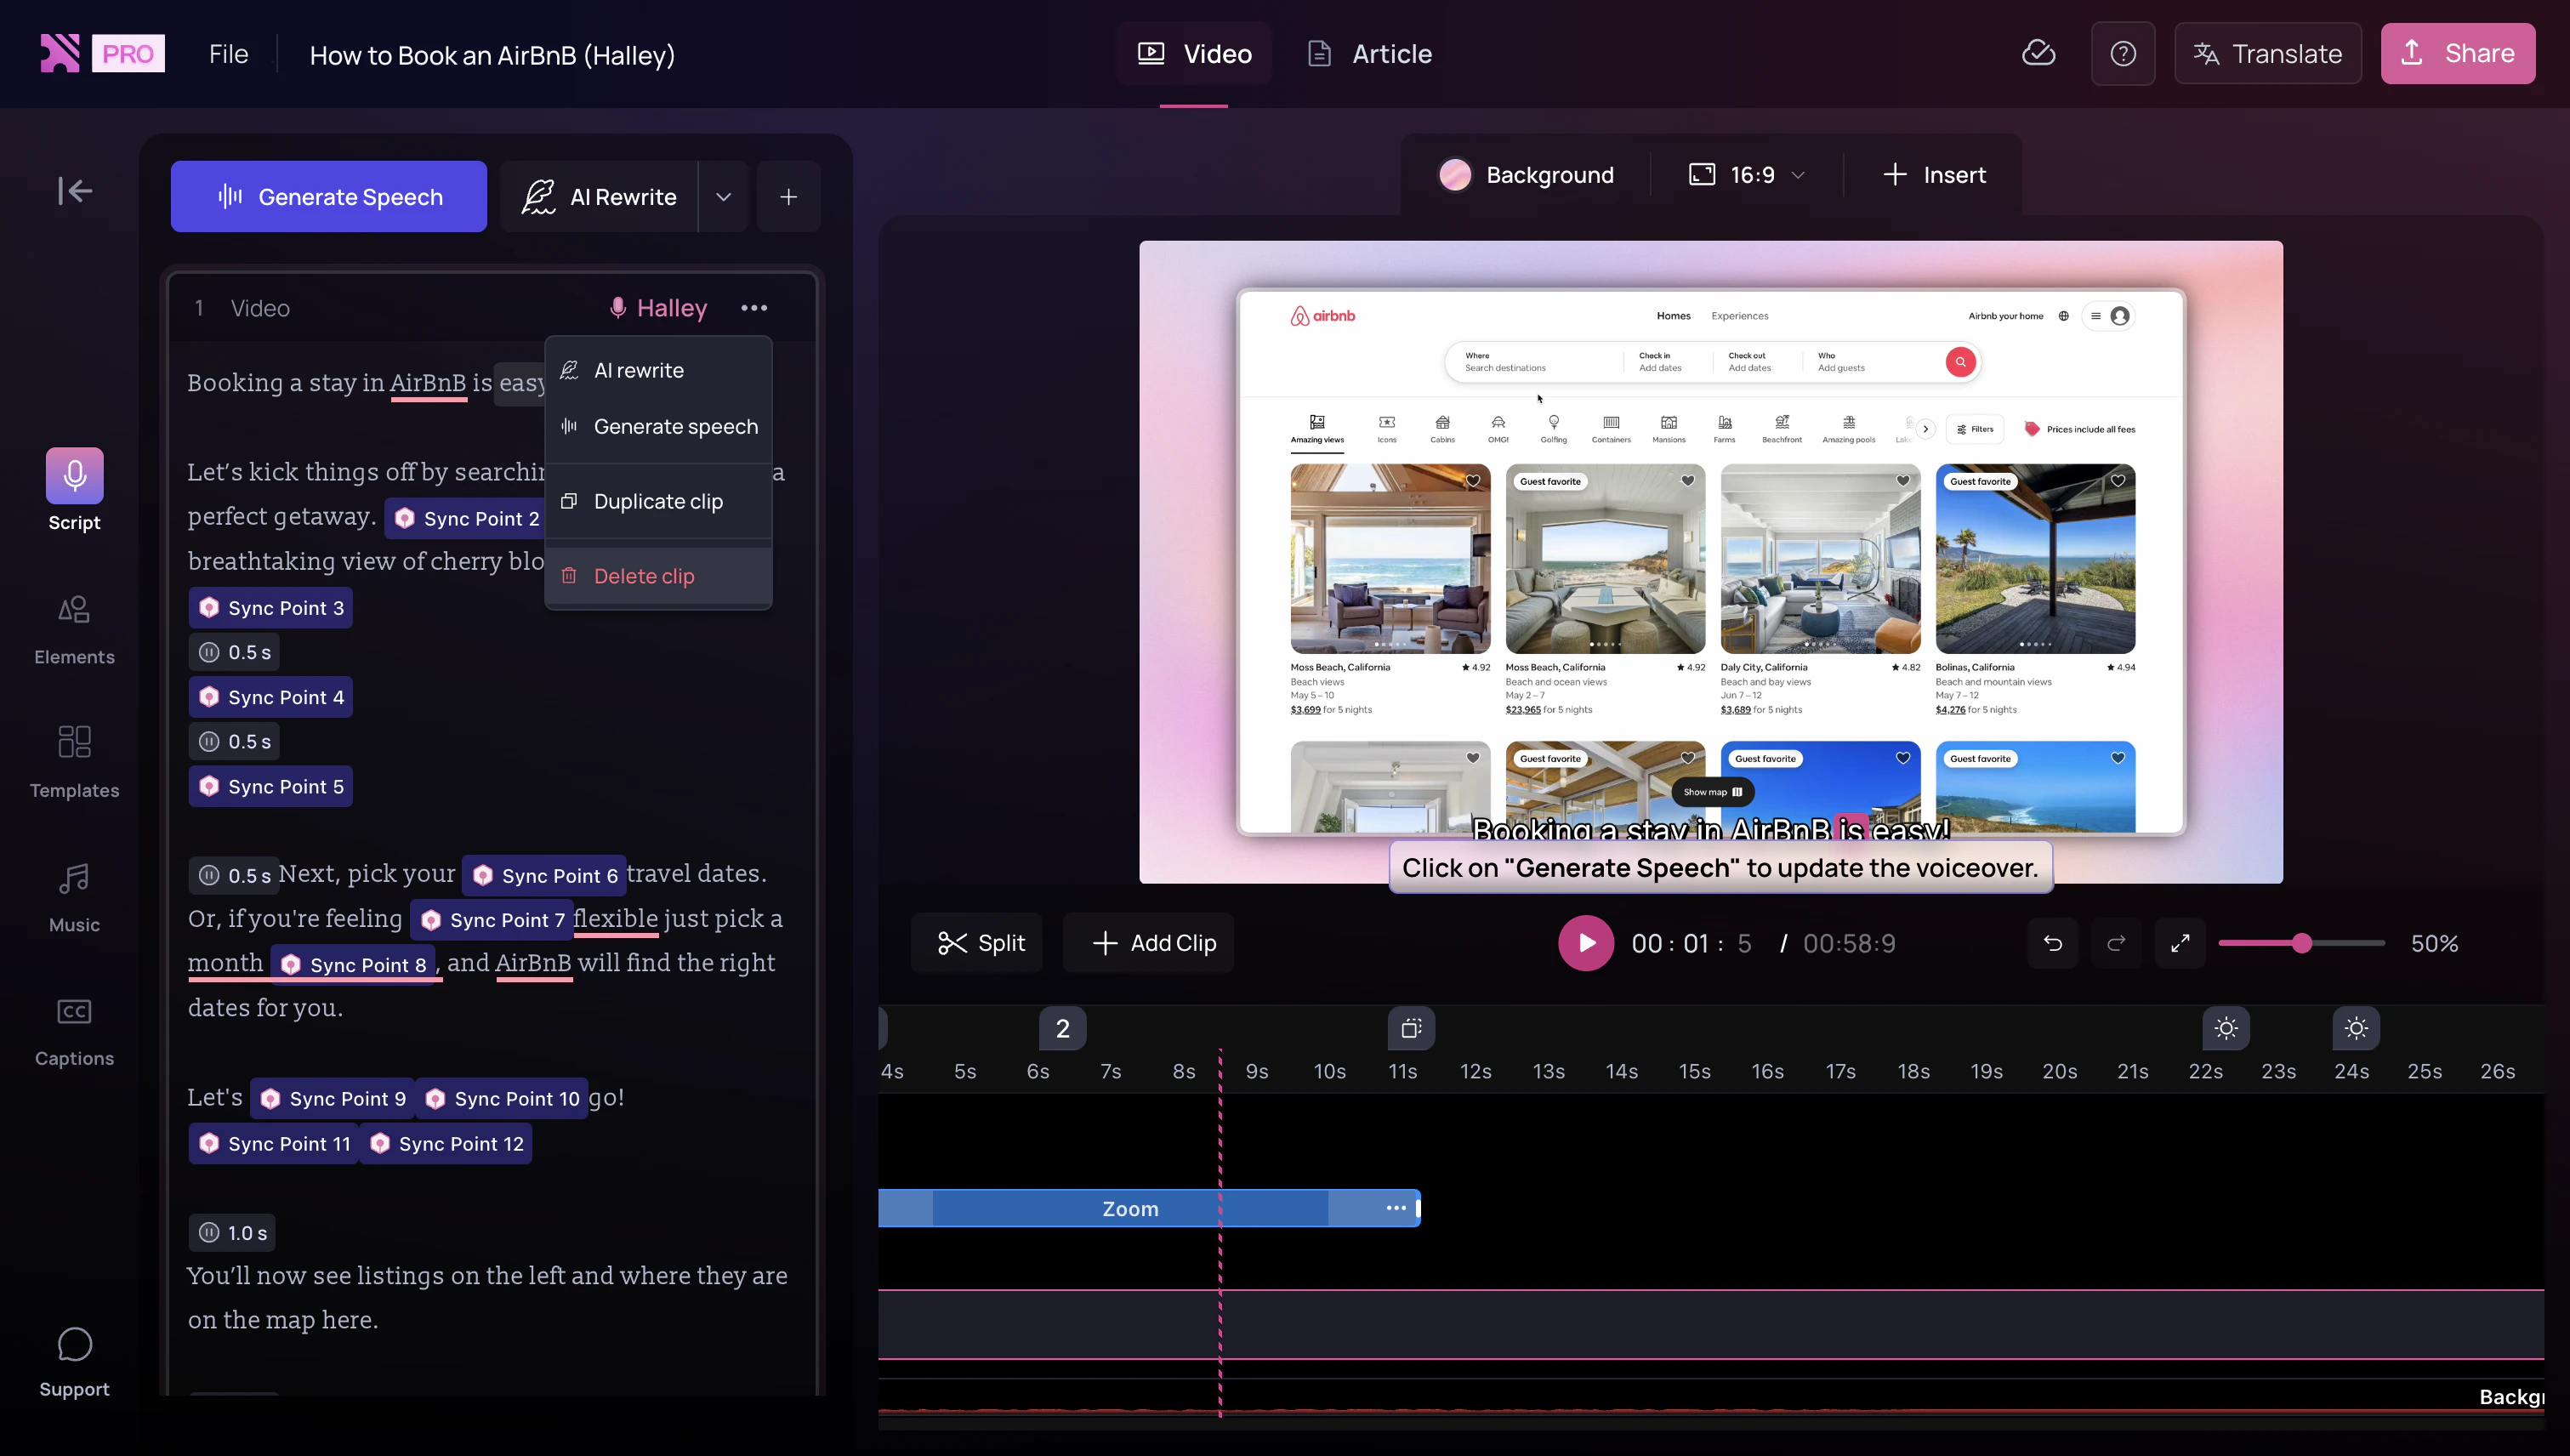Click the app logo in the top left

[60, 53]
